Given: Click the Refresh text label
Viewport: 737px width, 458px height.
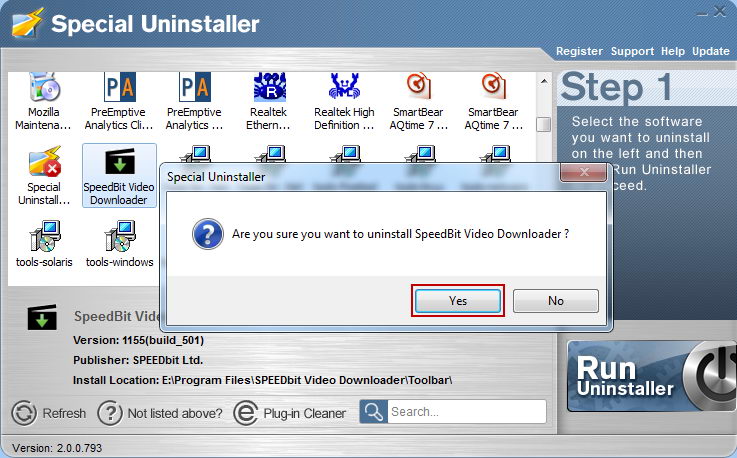Looking at the screenshot, I should coord(64,413).
